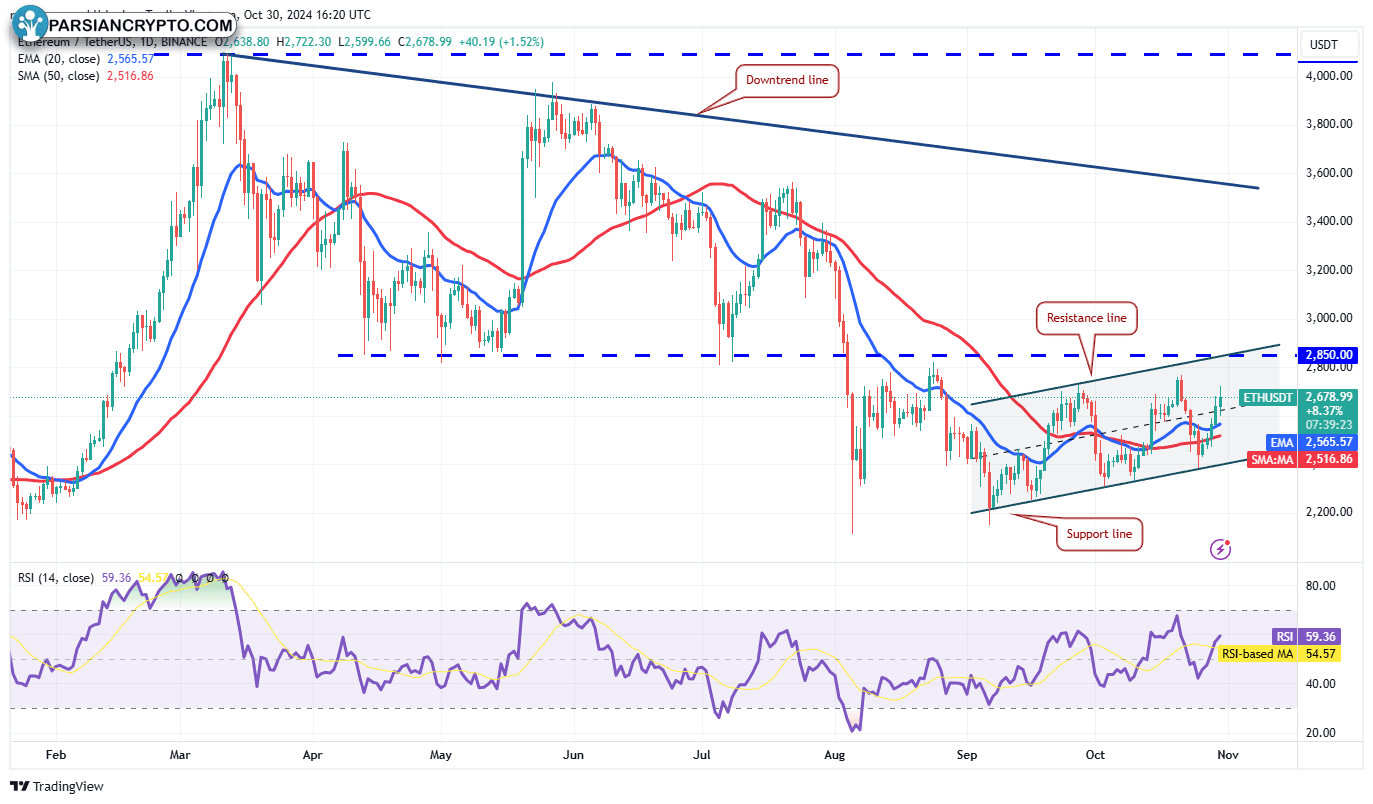Click the C2,678.99 close value in header
This screenshot has height=804, width=1373.
(x=424, y=43)
